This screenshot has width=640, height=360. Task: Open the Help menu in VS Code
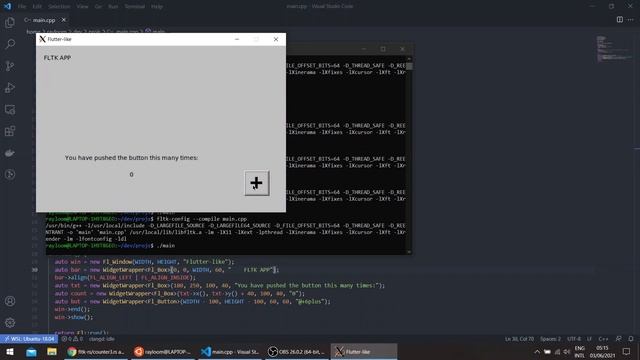coord(157,7)
